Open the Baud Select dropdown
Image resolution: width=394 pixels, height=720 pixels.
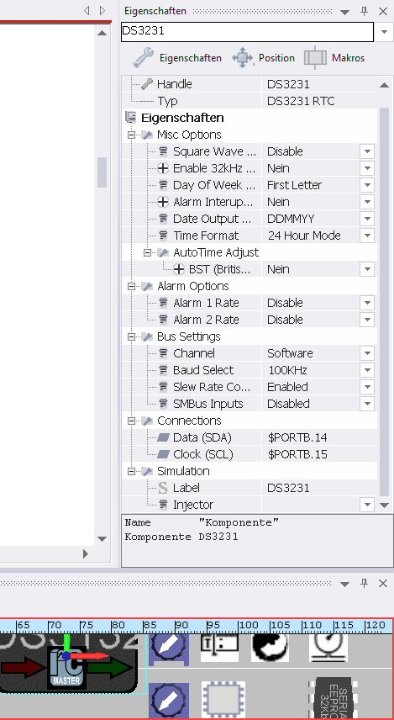coord(367,370)
